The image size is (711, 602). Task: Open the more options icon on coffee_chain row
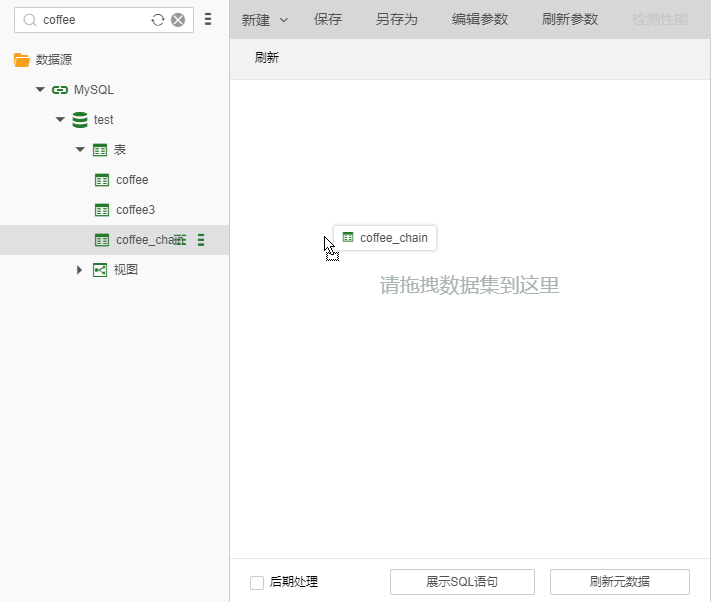point(201,240)
